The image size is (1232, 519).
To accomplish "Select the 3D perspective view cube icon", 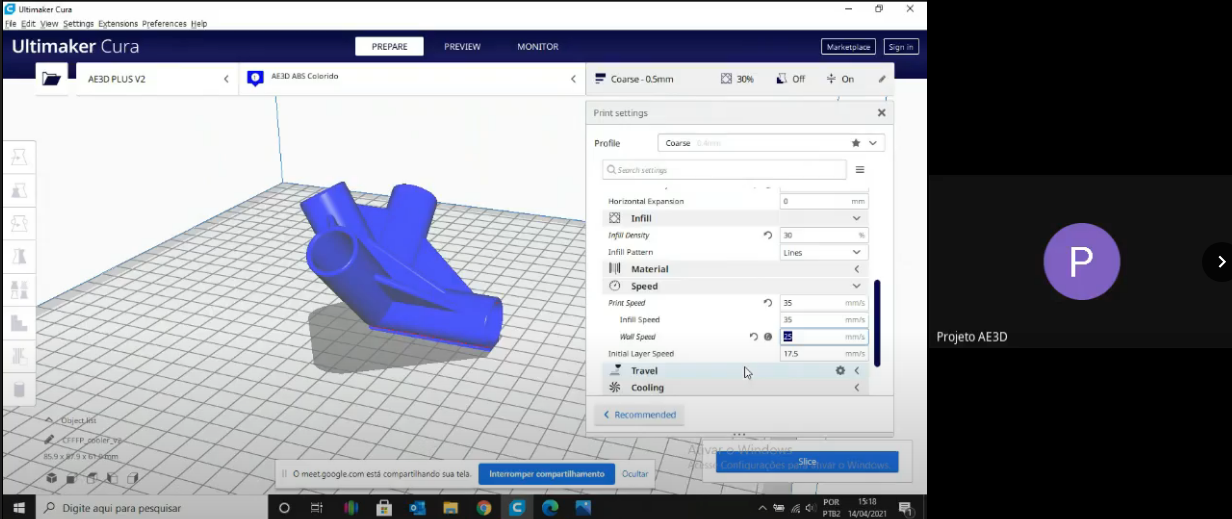I will pos(51,478).
